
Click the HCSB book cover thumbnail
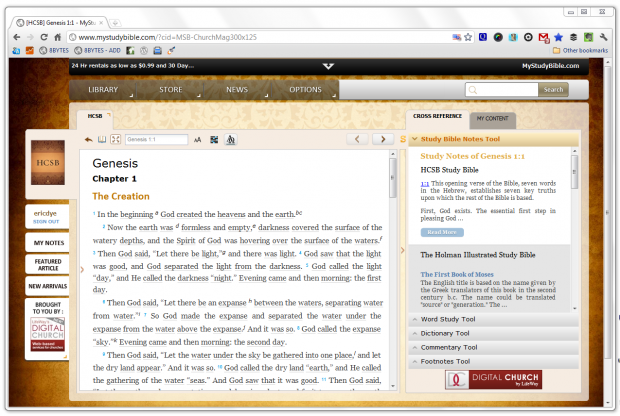48,163
